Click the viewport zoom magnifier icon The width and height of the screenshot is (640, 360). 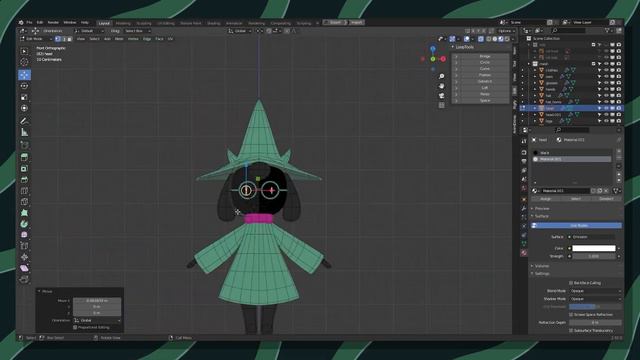(441, 76)
